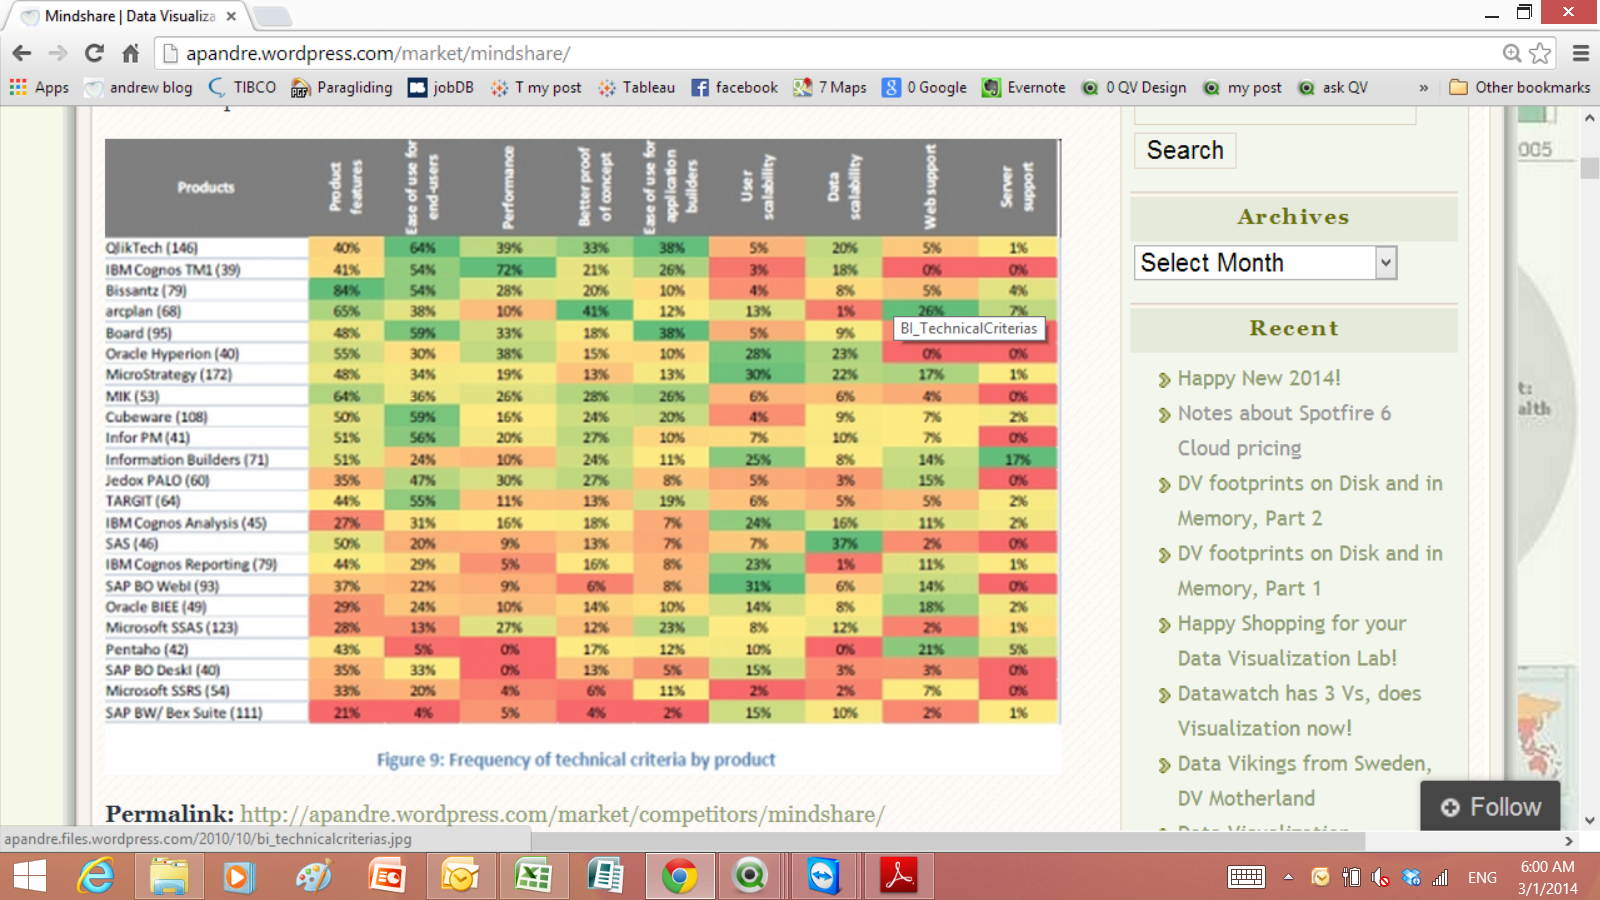
Task: Open the browser home page
Action: [130, 53]
